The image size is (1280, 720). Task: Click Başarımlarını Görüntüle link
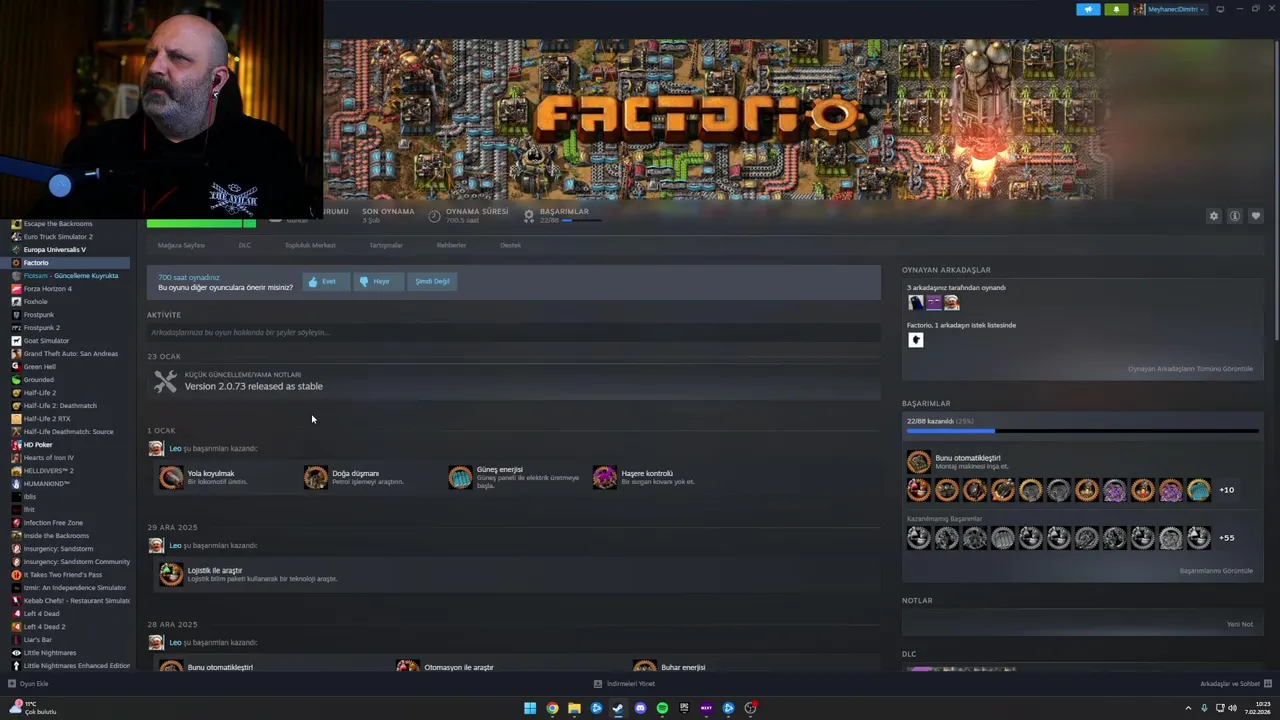(1216, 571)
